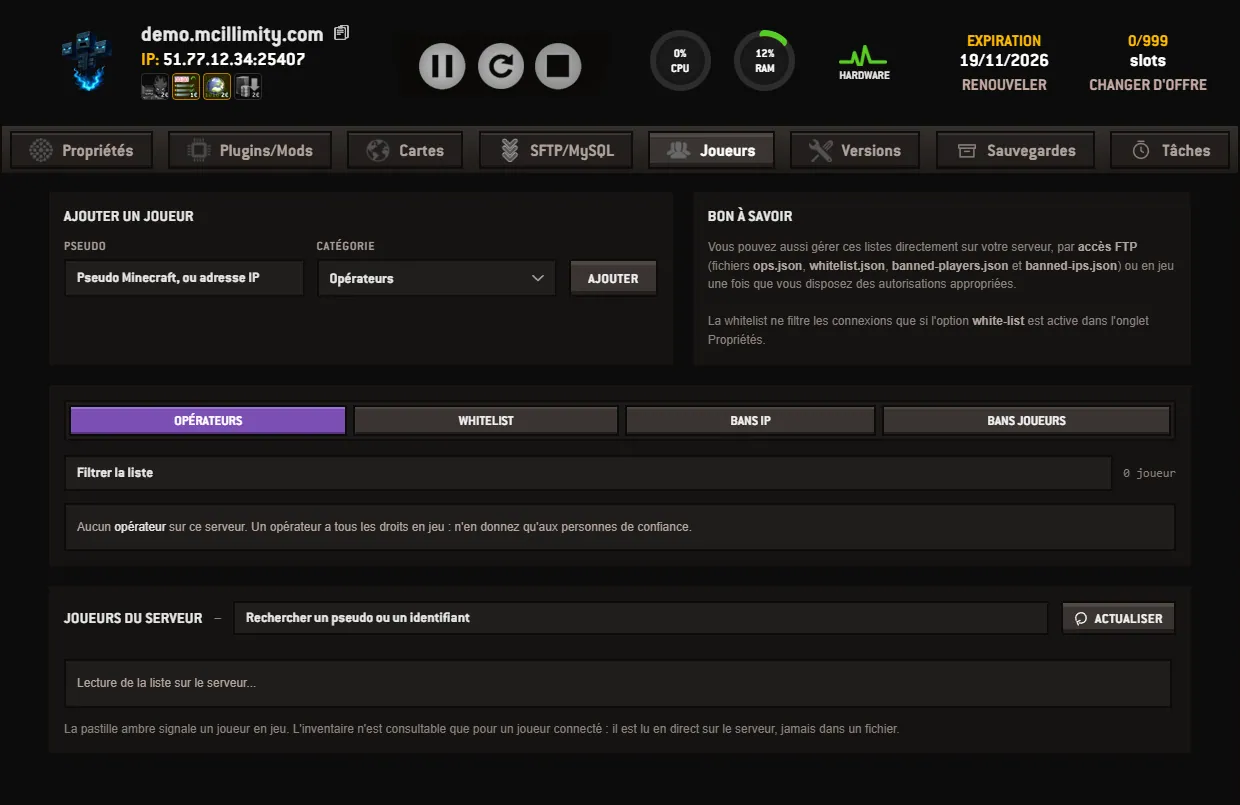
Task: Open the Propriétés tab
Action: pyautogui.click(x=81, y=150)
